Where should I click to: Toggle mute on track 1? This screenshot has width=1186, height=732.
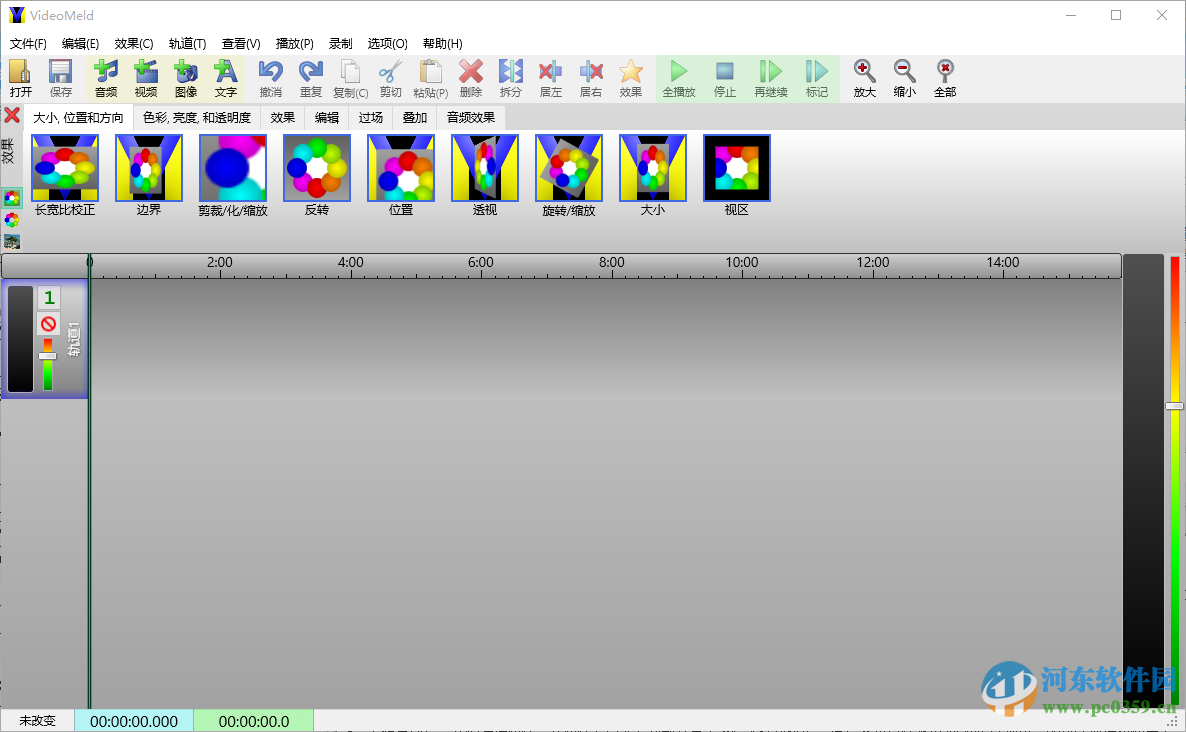click(48, 324)
